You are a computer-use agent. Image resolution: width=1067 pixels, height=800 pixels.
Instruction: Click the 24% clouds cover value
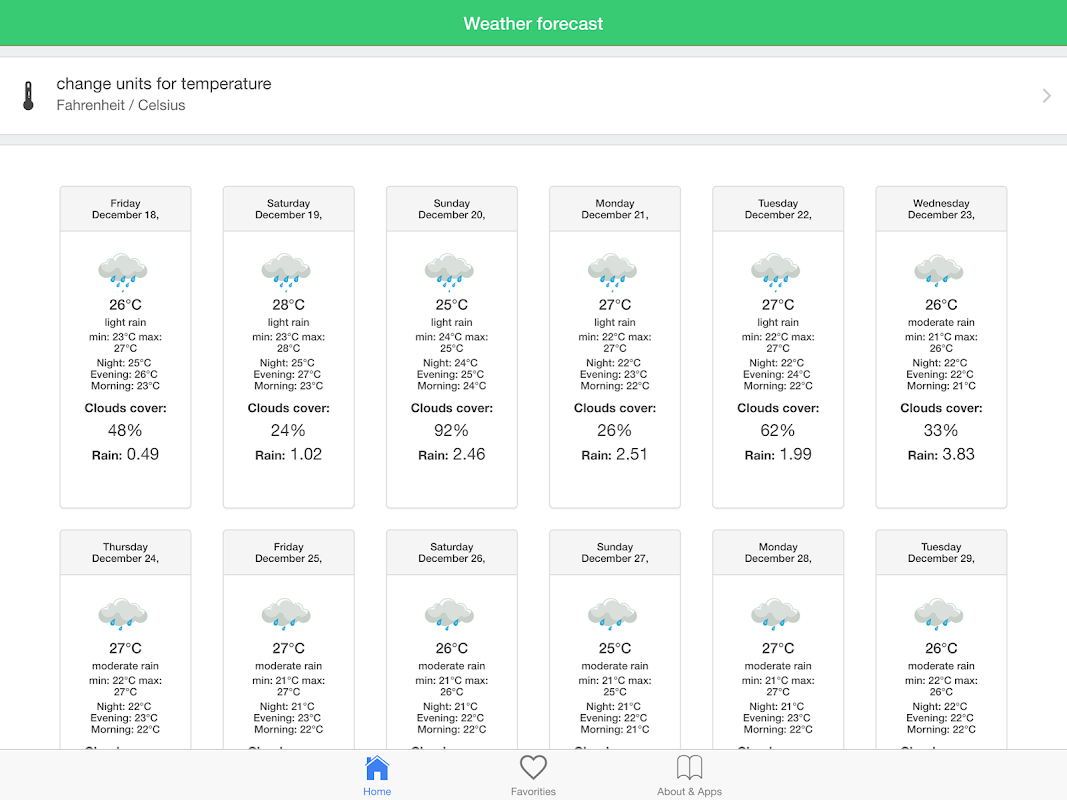tap(289, 431)
